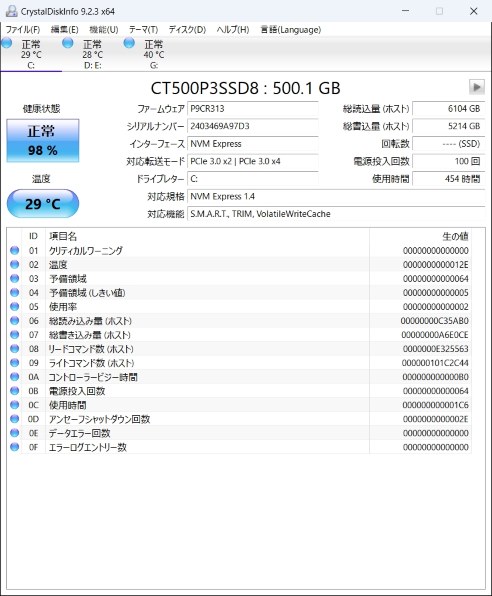Click the 29 °C temperature button
The image size is (492, 596).
click(43, 204)
